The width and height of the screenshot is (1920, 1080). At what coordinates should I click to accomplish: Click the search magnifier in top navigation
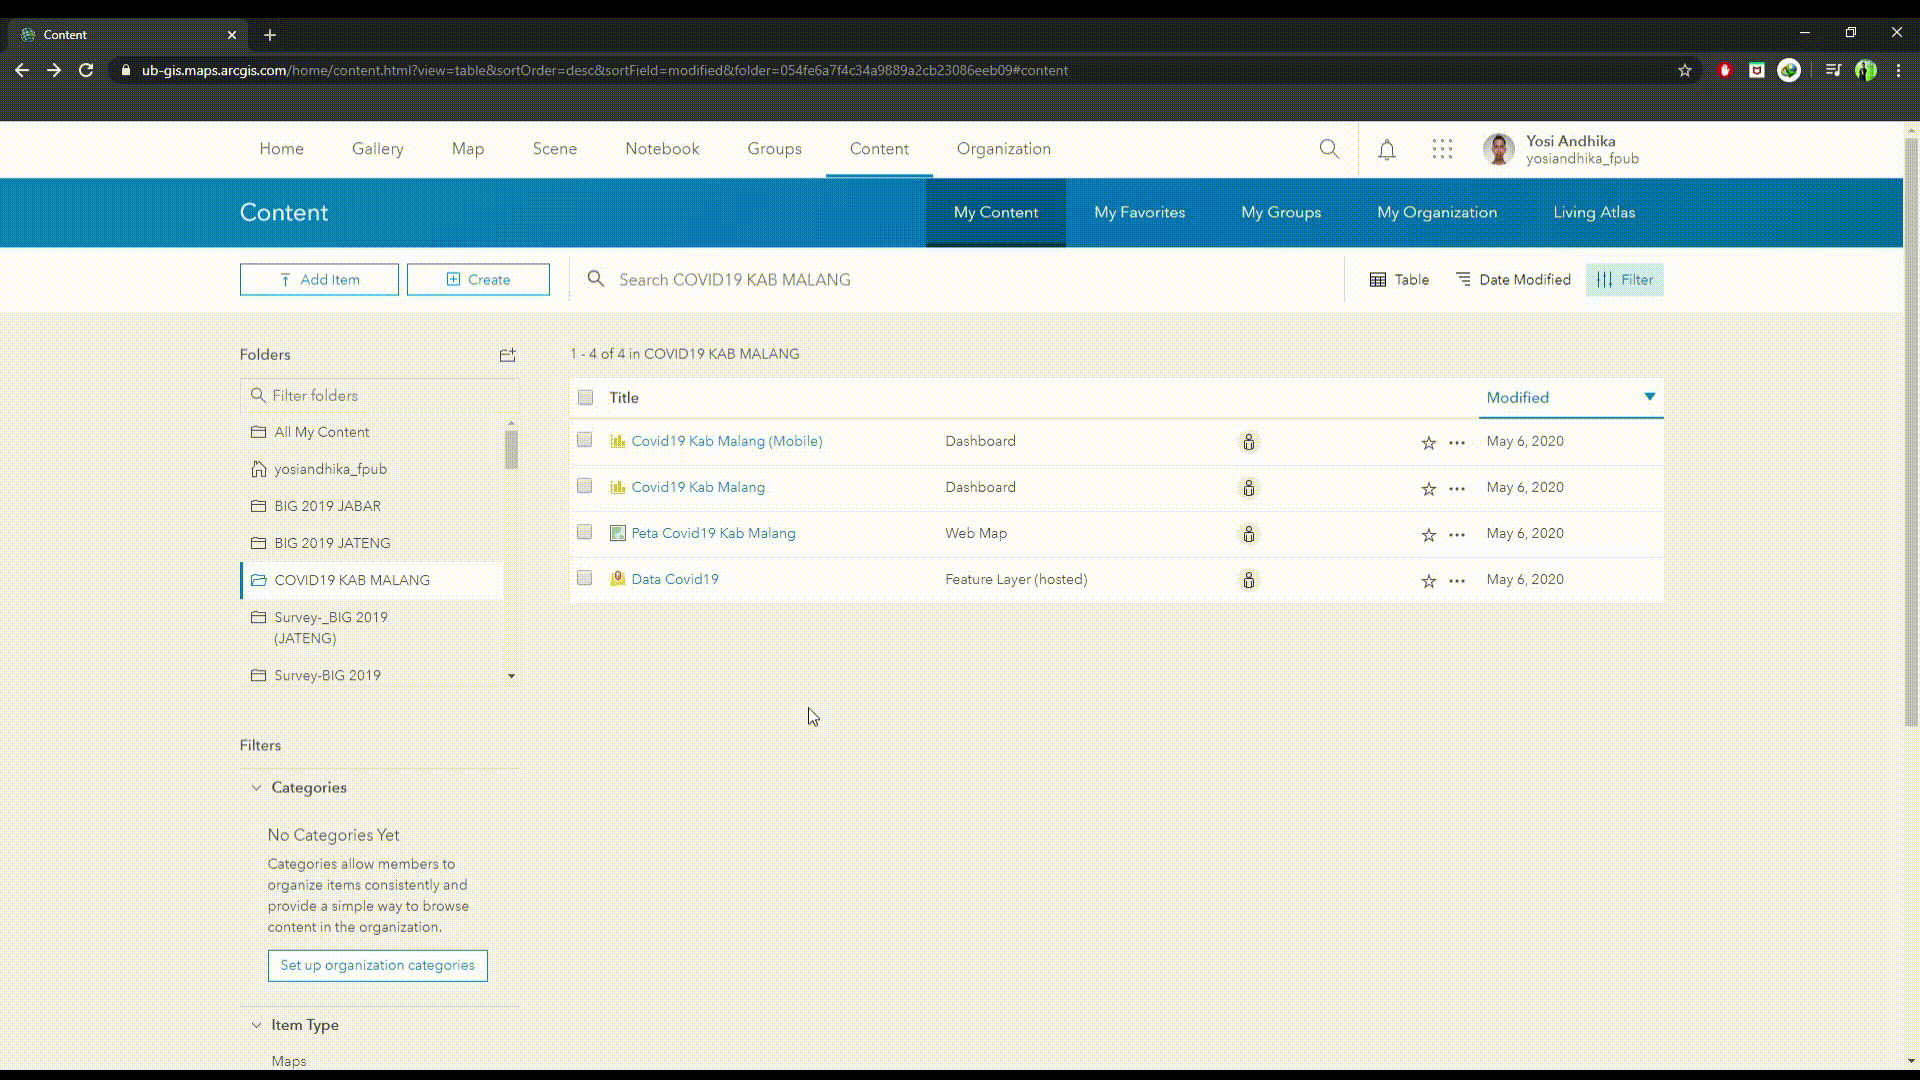point(1329,149)
